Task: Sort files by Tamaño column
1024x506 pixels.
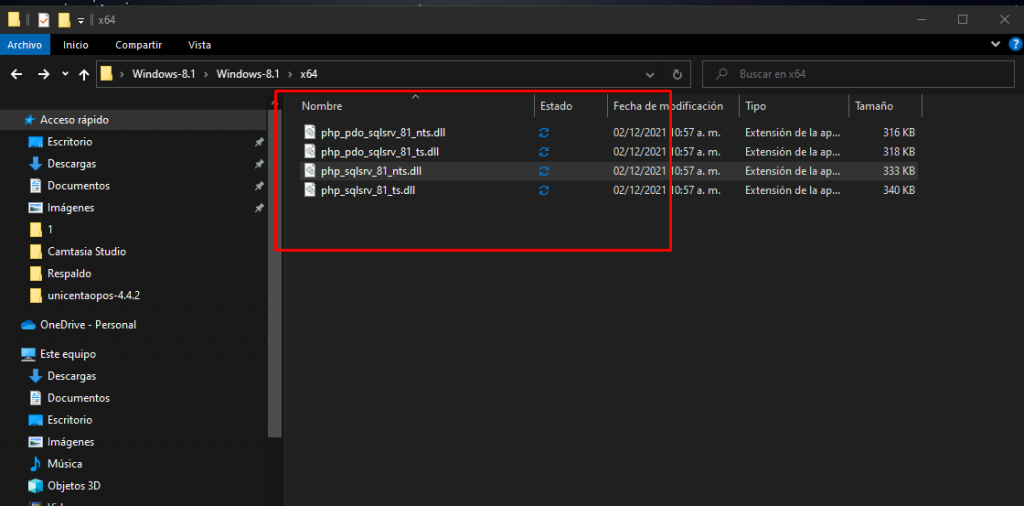Action: (x=873, y=106)
